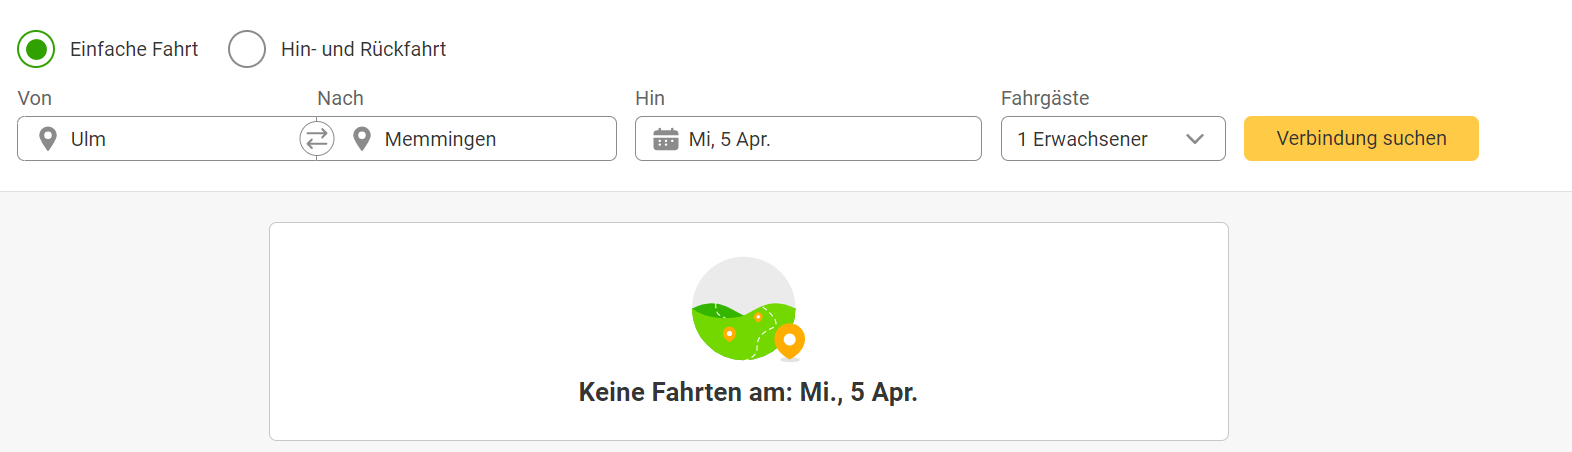Click the Ulm departure input field
The height and width of the screenshot is (452, 1572).
point(170,139)
